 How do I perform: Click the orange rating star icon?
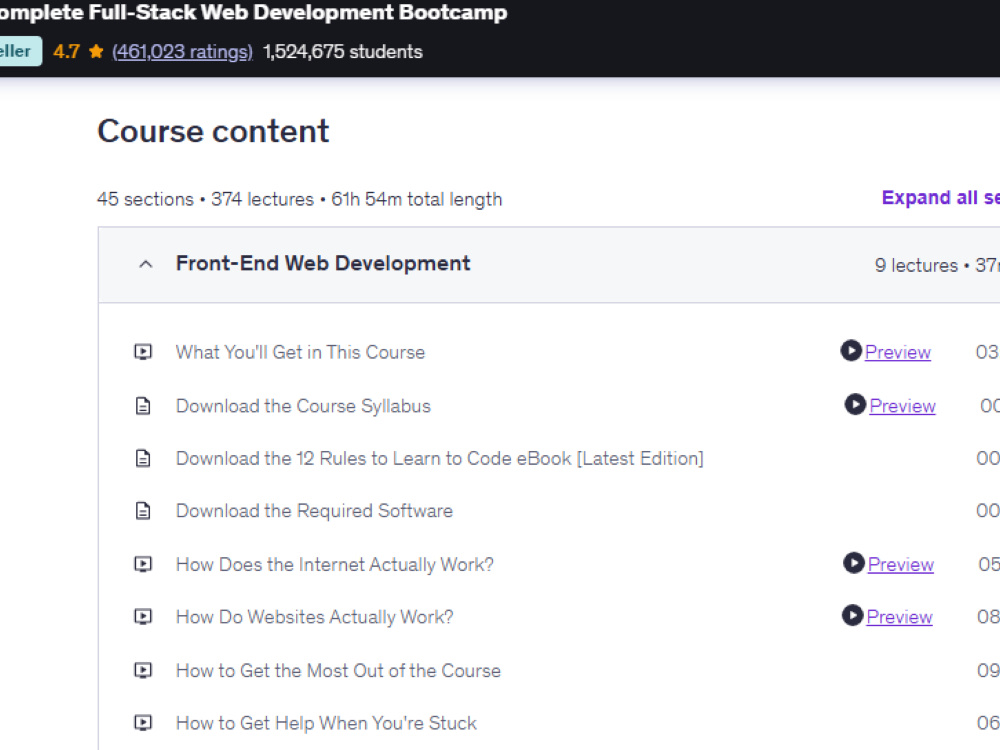[x=96, y=51]
